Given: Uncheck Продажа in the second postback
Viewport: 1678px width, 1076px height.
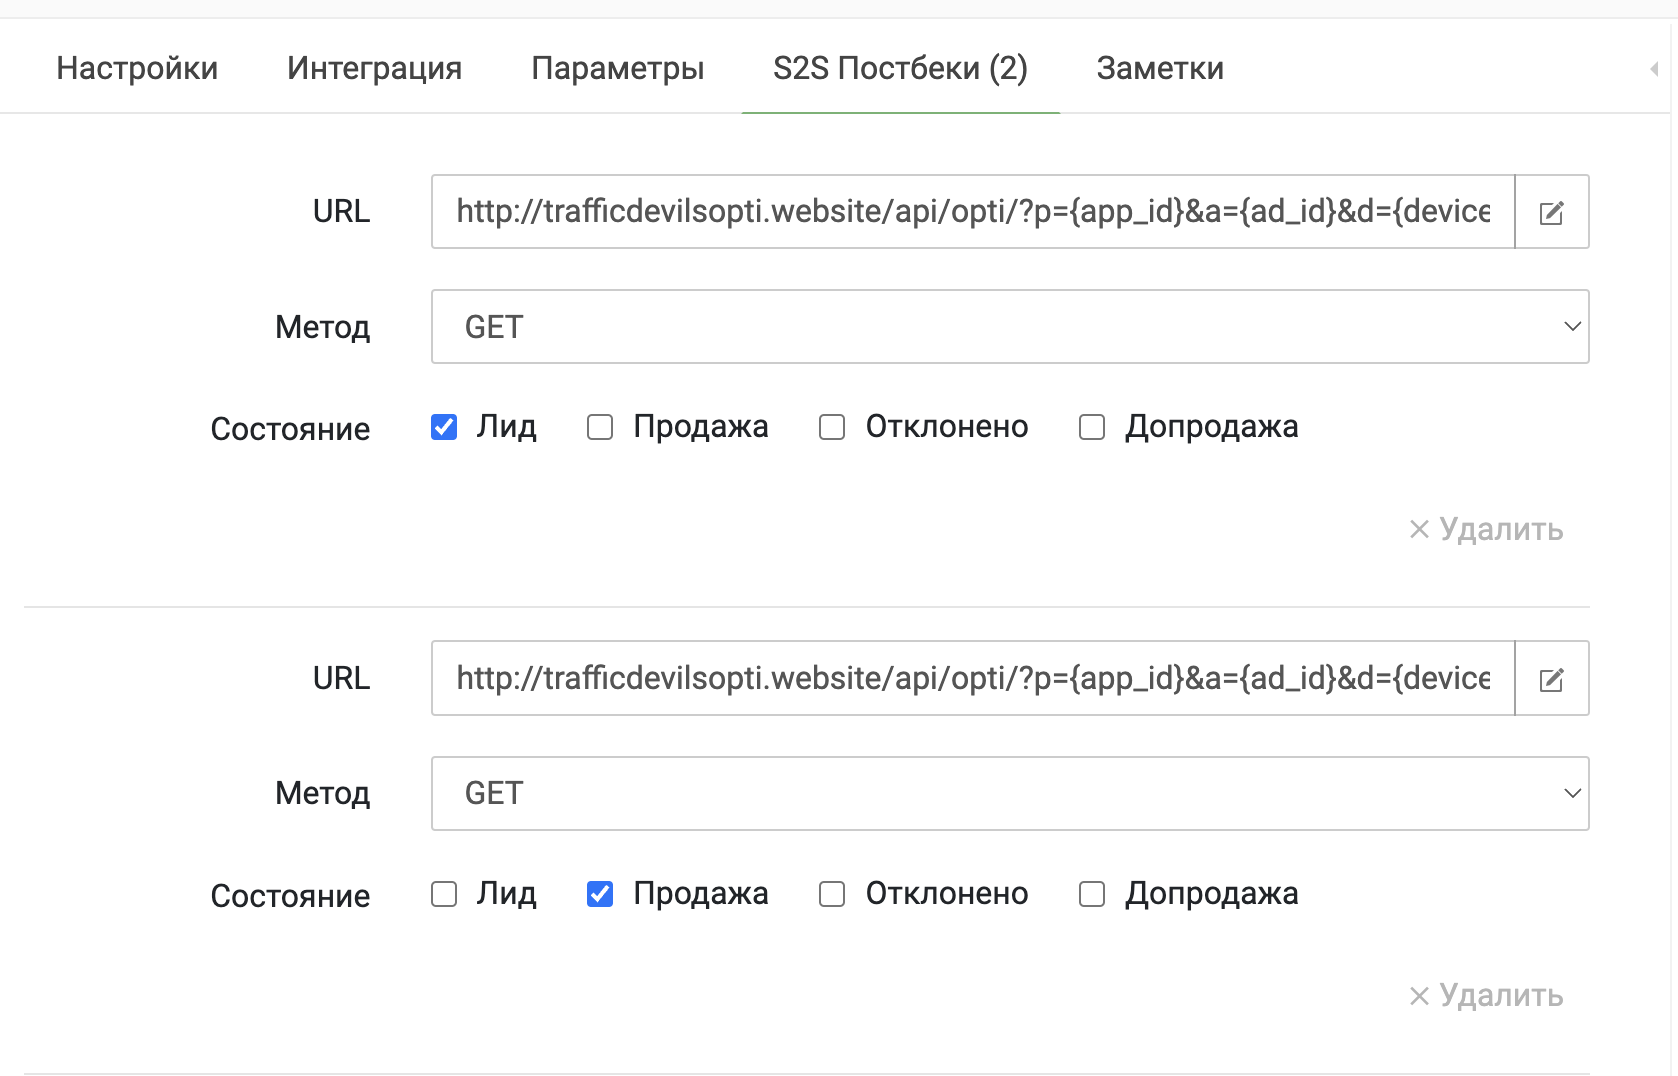Looking at the screenshot, I should [600, 894].
